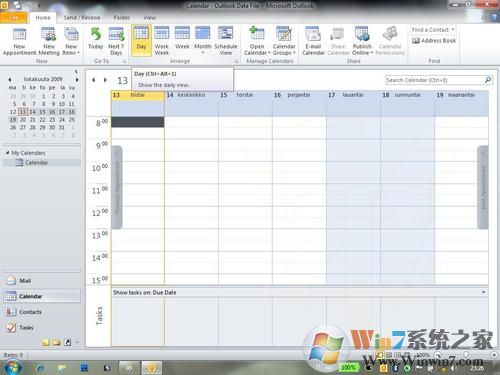The width and height of the screenshot is (500, 375).
Task: Open the Arrange group dialog launcher
Action: pyautogui.click(x=236, y=61)
